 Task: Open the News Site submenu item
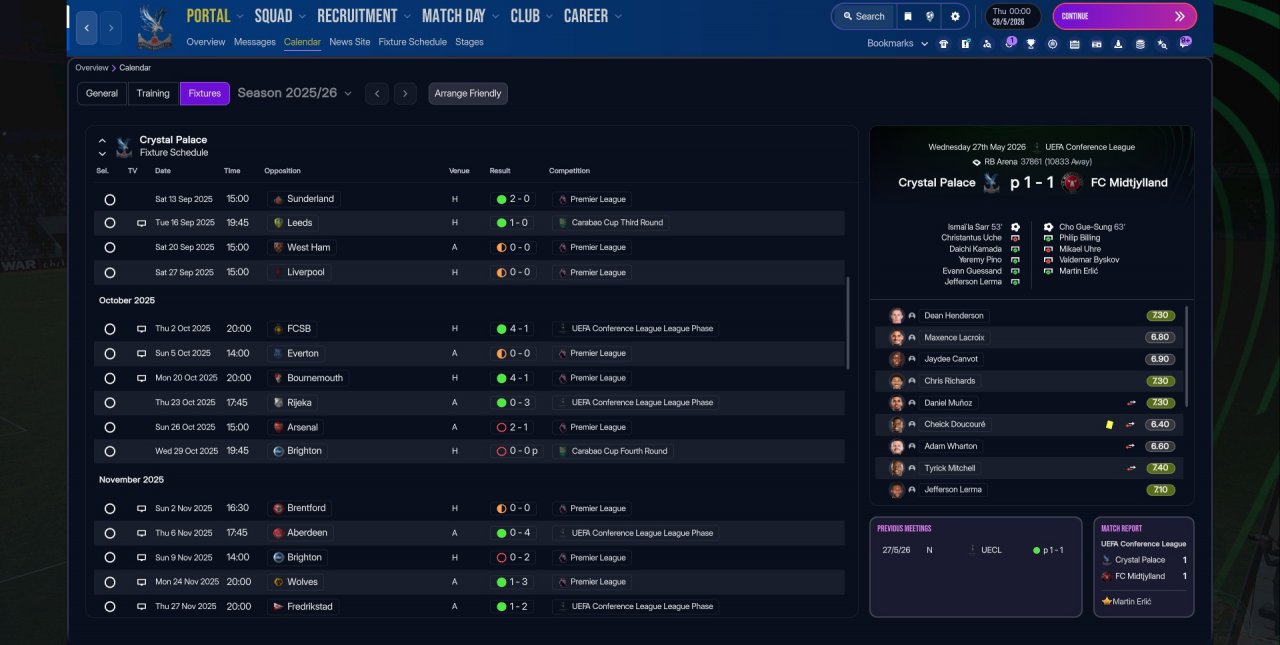coord(350,42)
